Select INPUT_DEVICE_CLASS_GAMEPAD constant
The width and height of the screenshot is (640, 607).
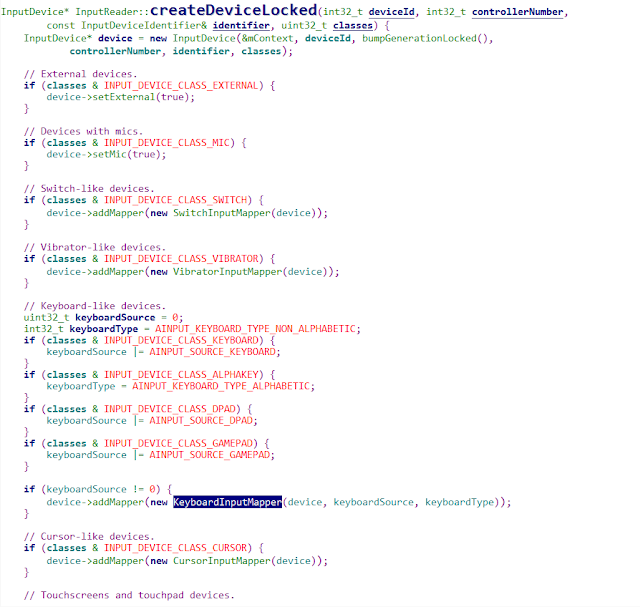178,443
